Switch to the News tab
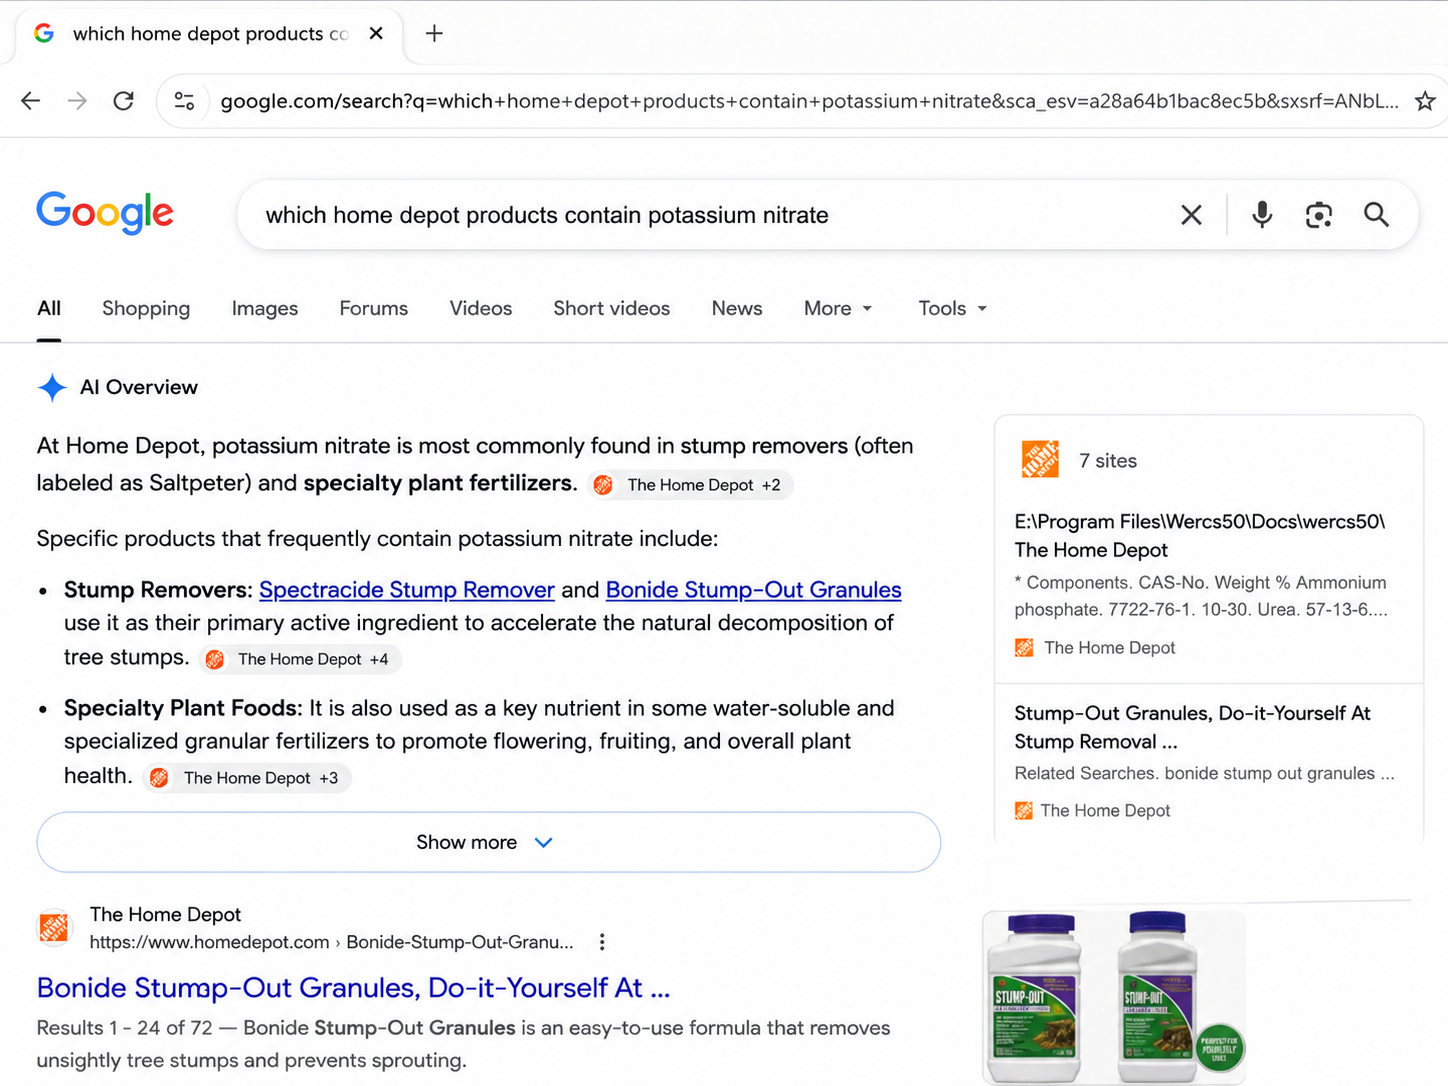 (x=737, y=308)
